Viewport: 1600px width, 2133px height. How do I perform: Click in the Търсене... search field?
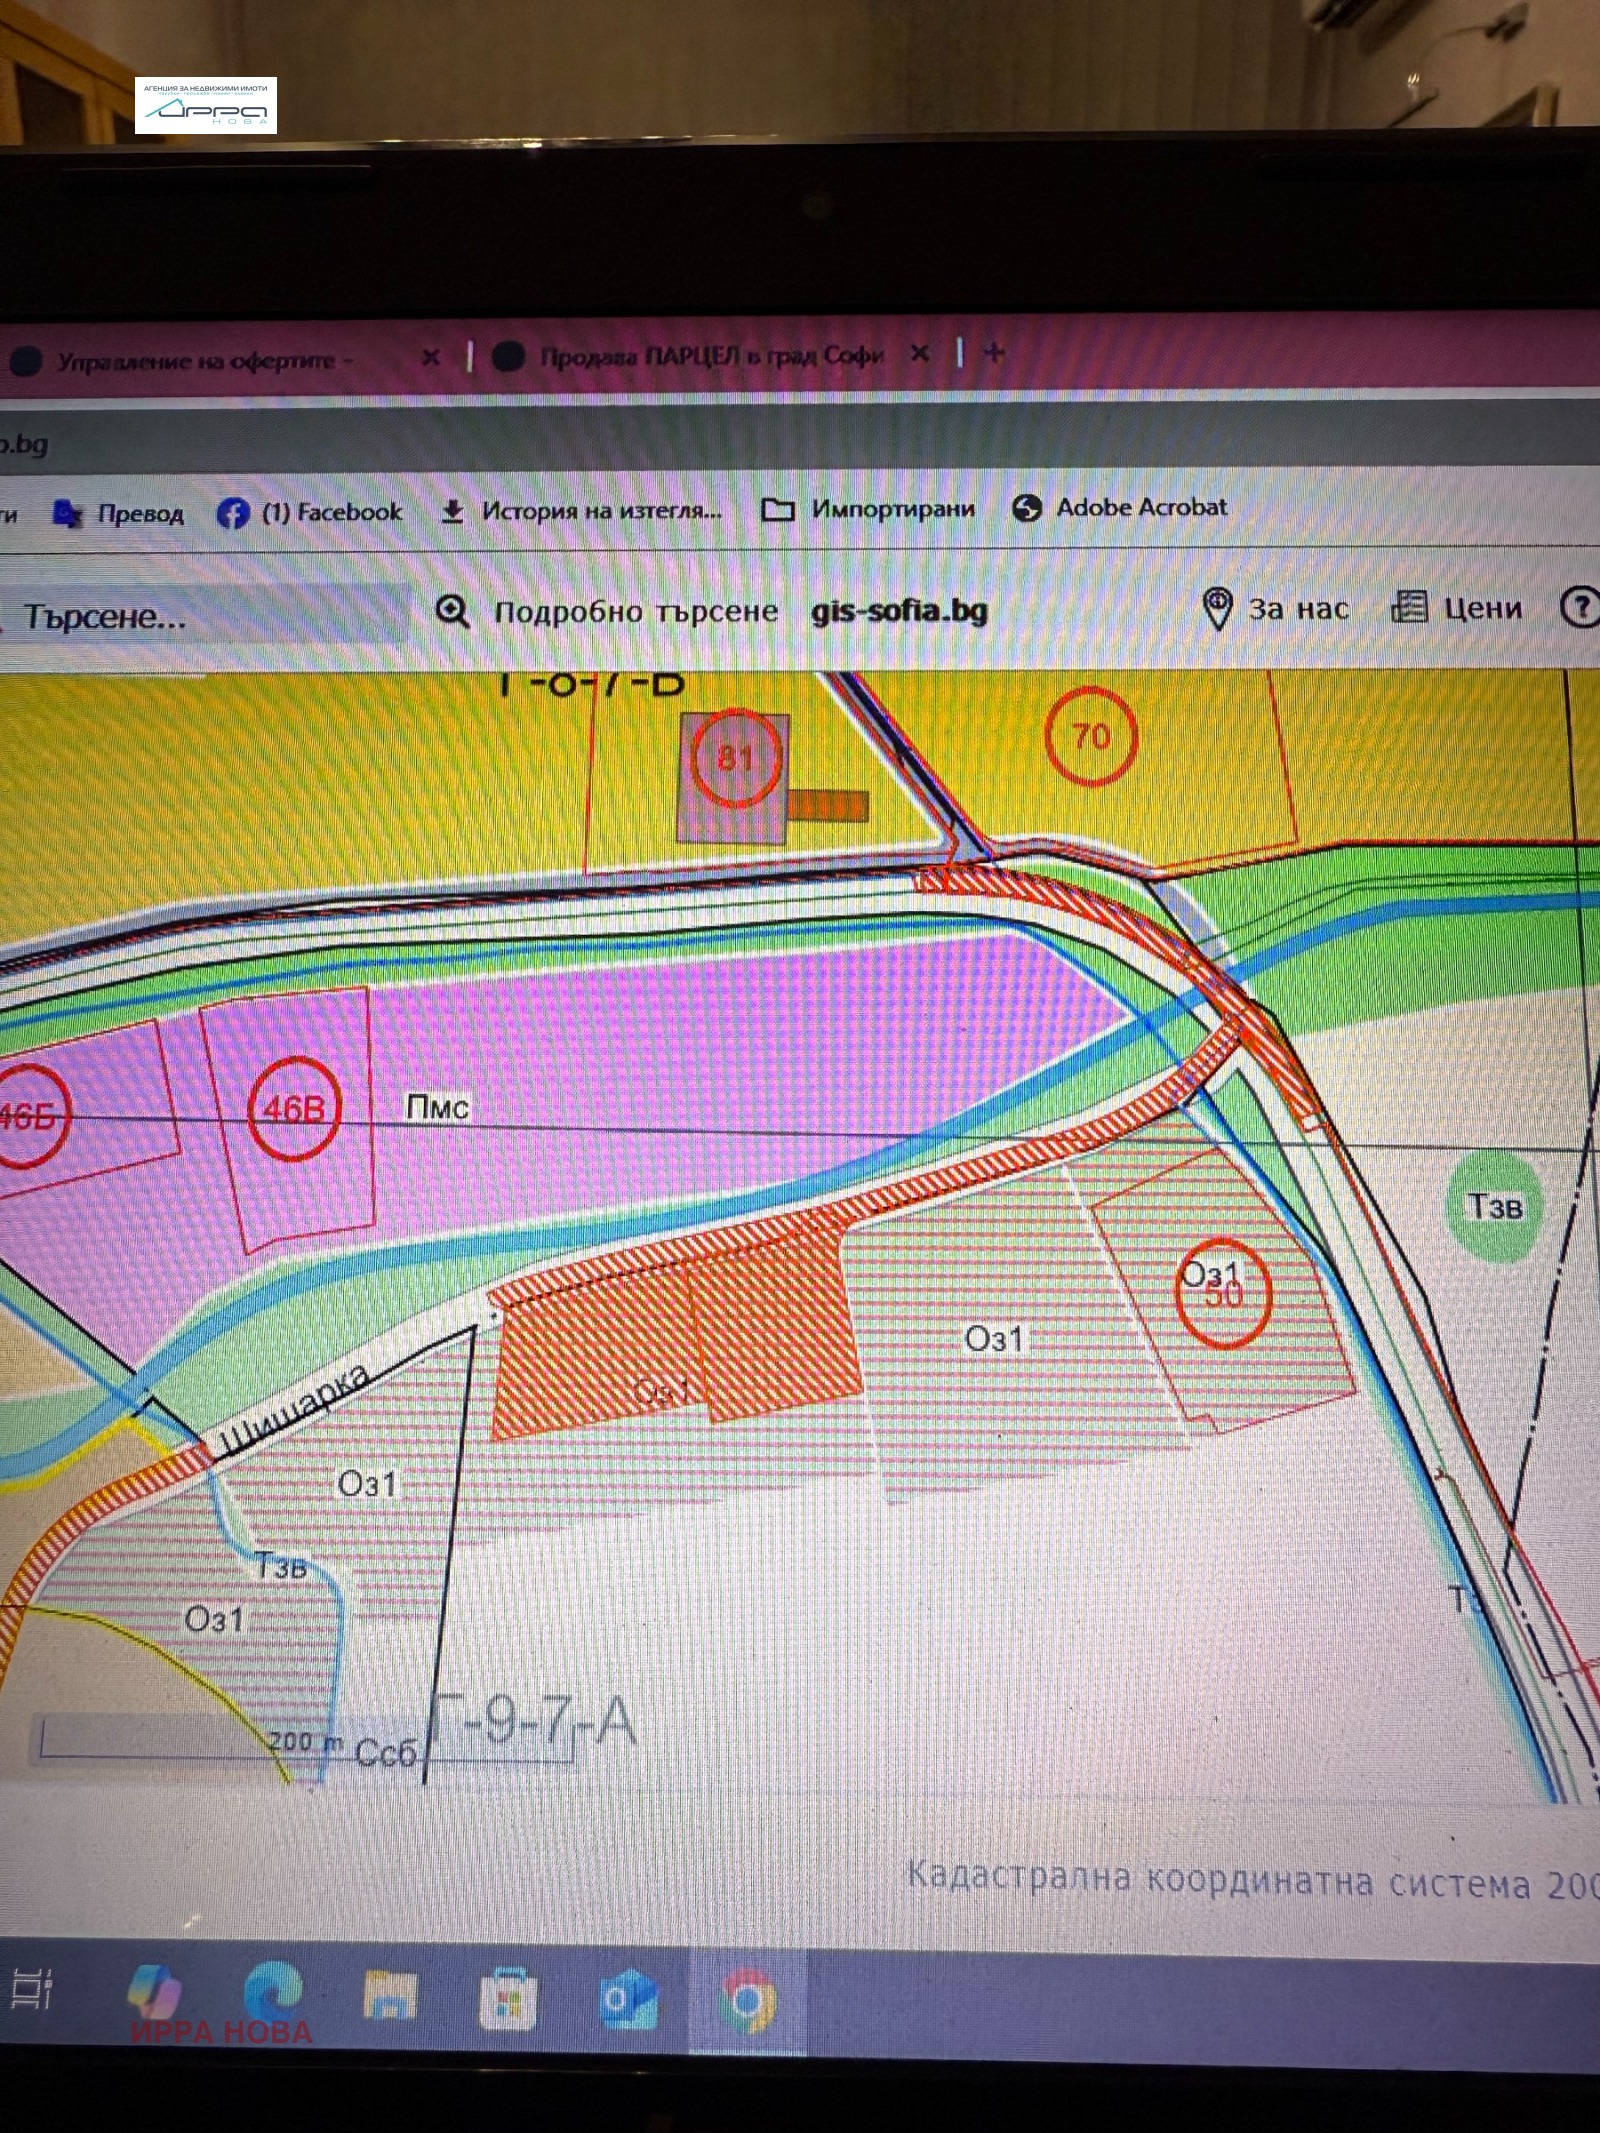point(200,616)
